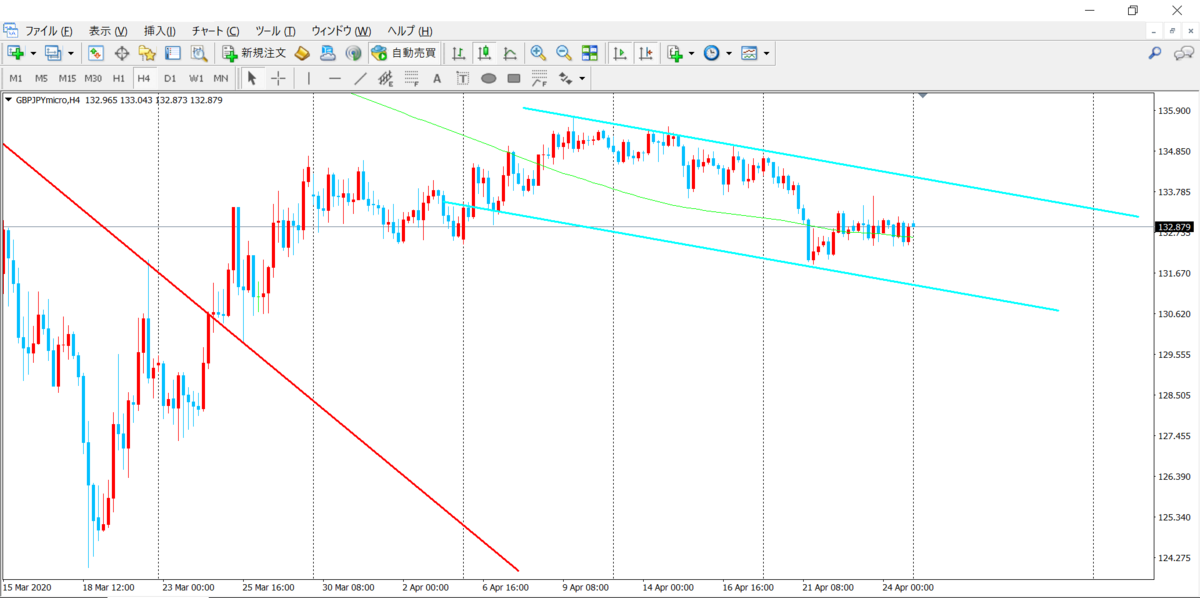Click the 新規注文 new order button
Screen dimensions: 1200x598
tap(255, 53)
